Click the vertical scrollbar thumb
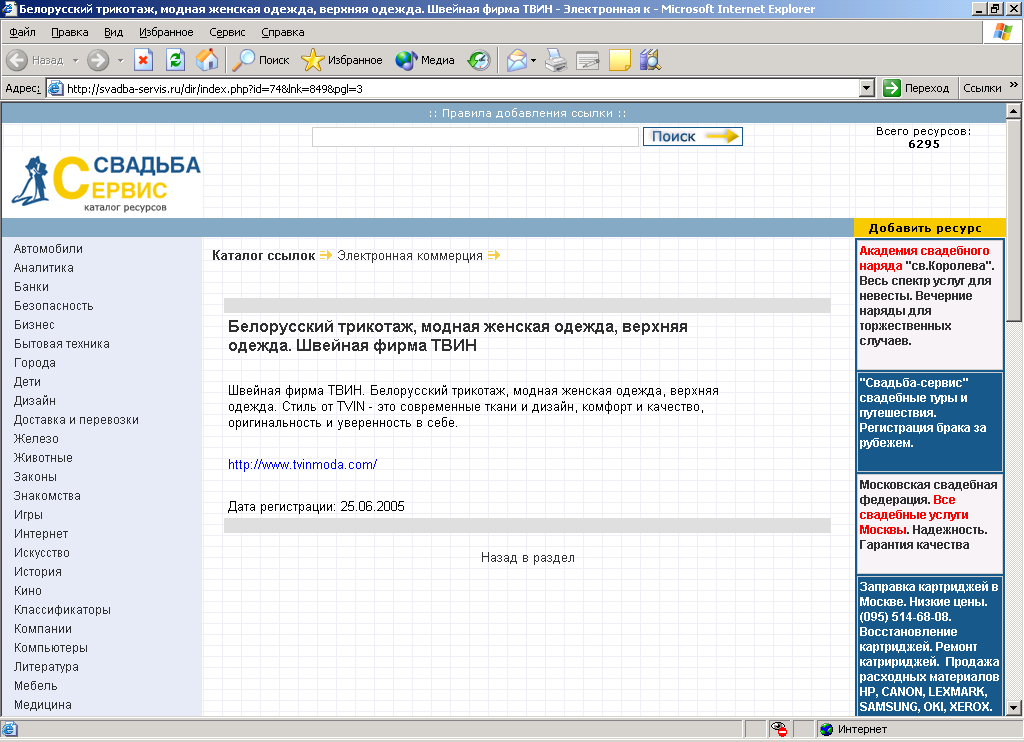Screen dimensions: 1024x742 point(1014,220)
